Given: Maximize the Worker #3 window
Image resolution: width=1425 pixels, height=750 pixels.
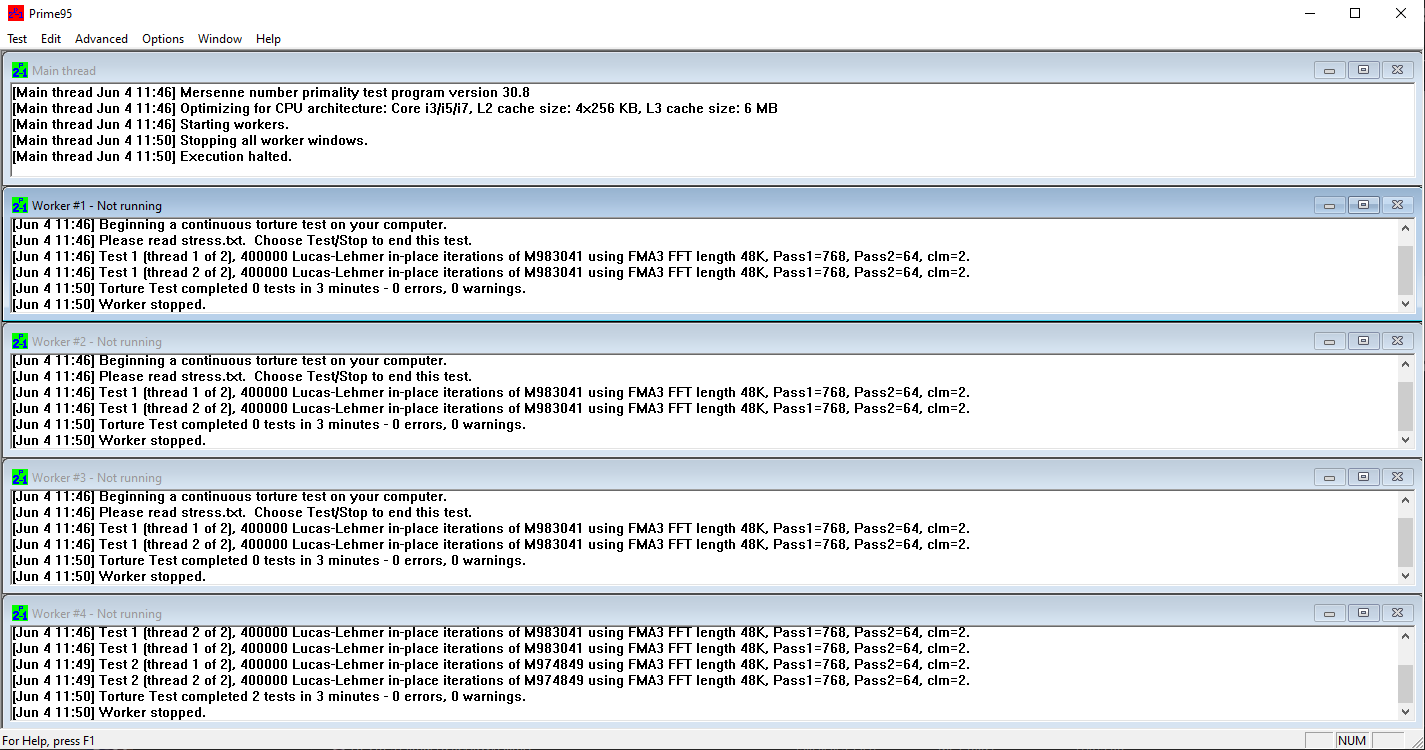Looking at the screenshot, I should 1363,477.
